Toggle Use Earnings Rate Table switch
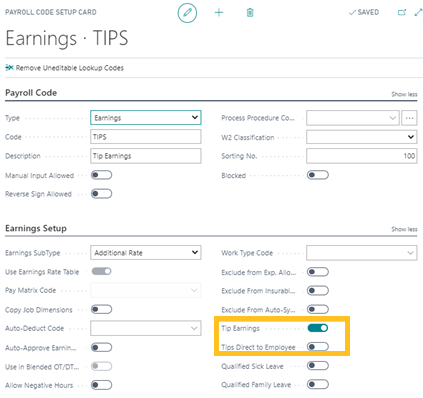 click(101, 271)
